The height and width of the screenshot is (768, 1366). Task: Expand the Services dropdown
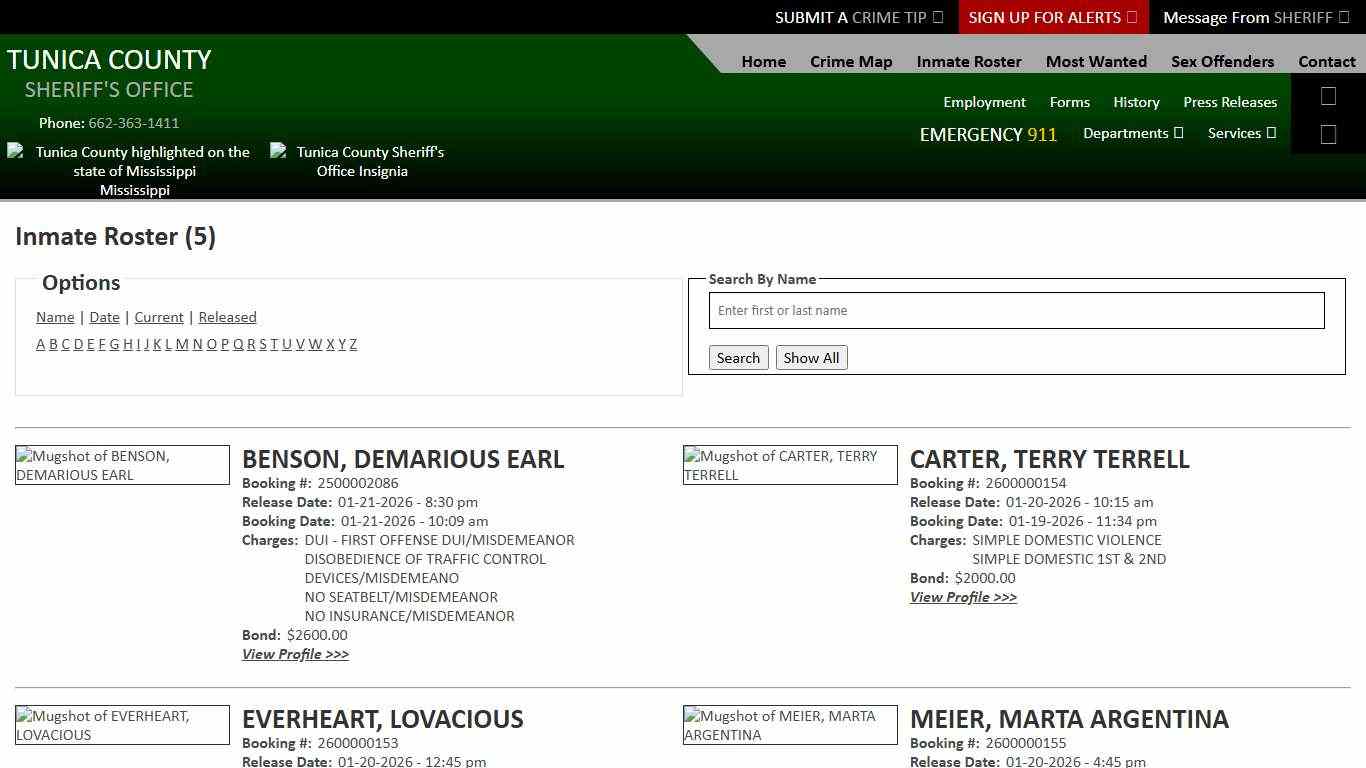(x=1241, y=132)
